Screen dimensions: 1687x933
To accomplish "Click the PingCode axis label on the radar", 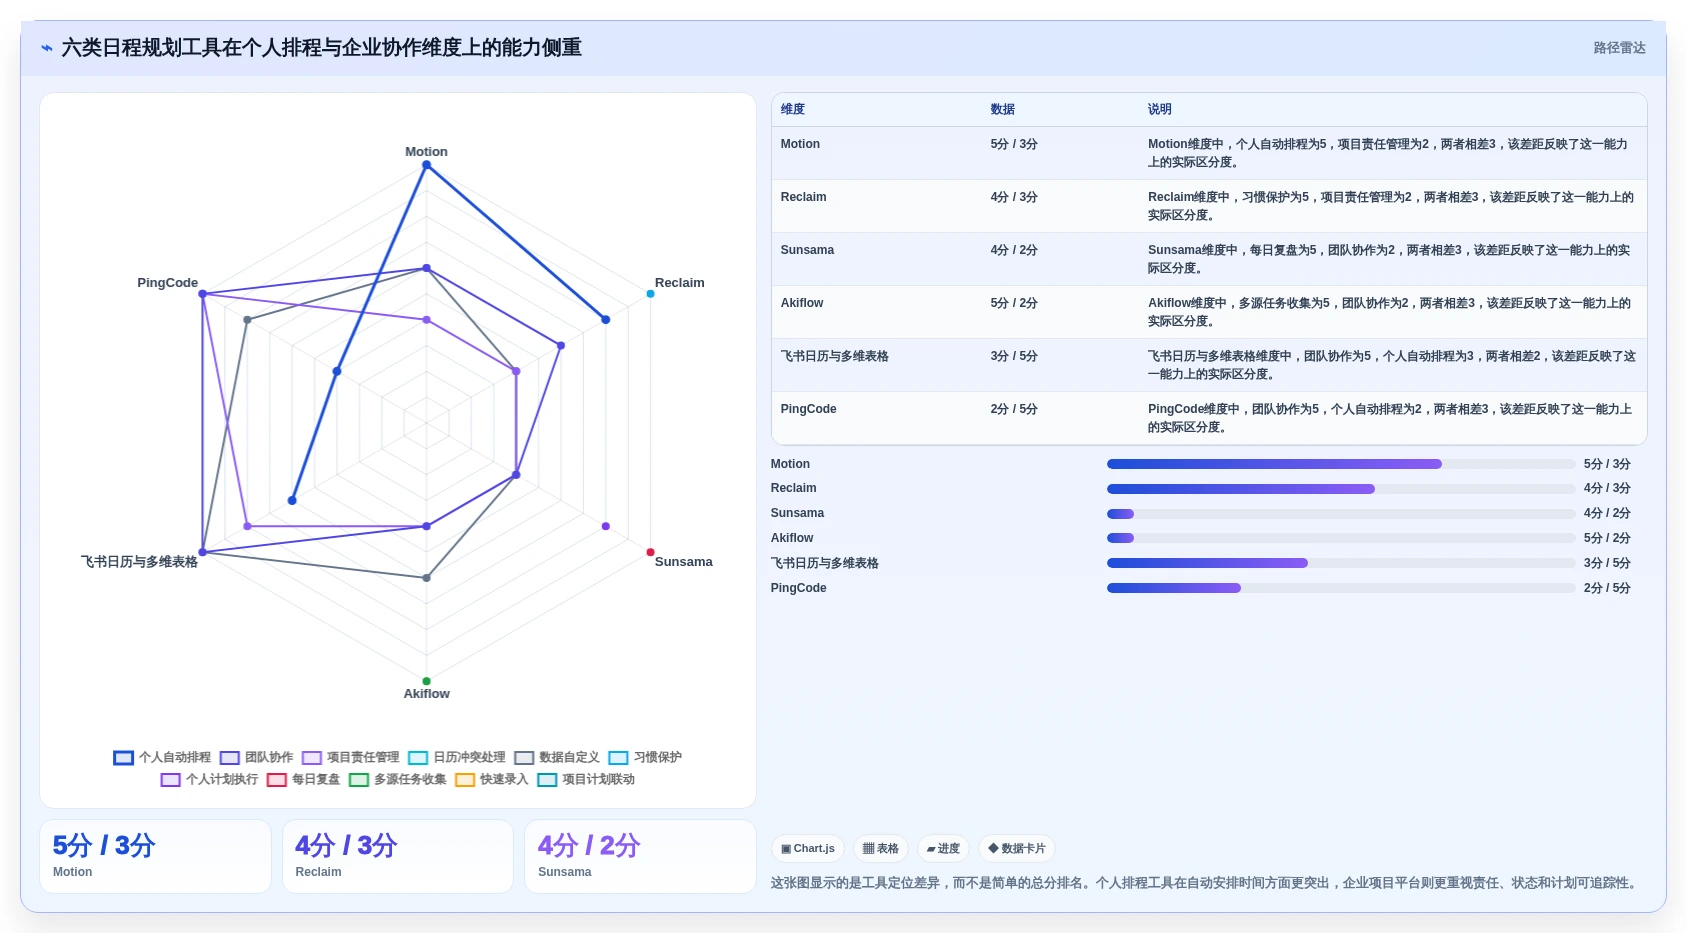I will pos(167,283).
